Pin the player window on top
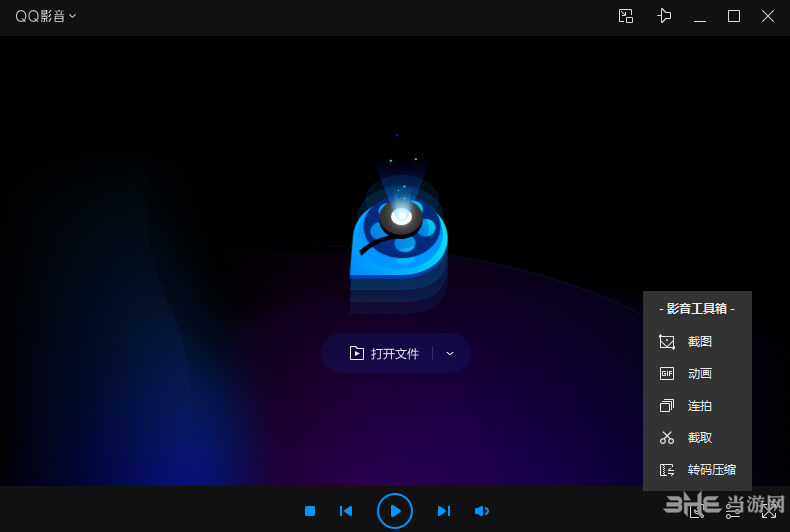This screenshot has width=790, height=532. [x=664, y=16]
